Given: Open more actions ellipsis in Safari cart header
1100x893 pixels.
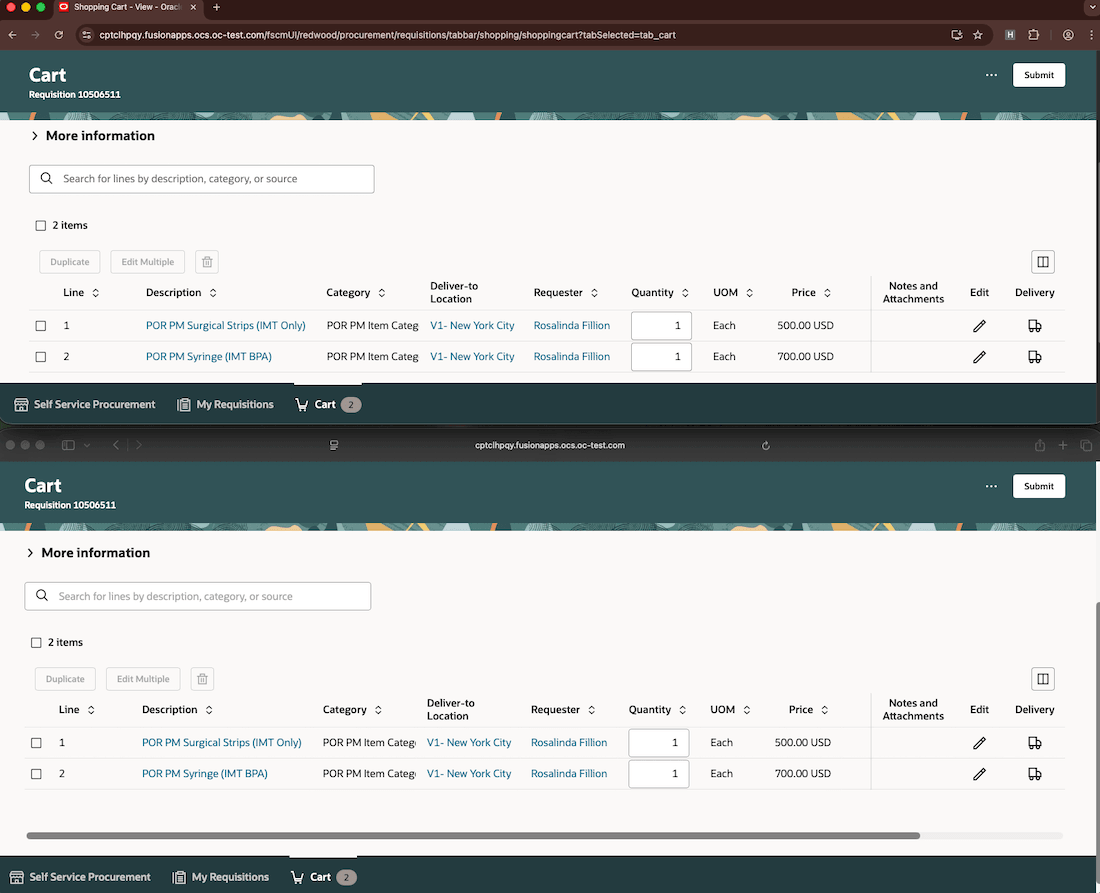Looking at the screenshot, I should [991, 486].
